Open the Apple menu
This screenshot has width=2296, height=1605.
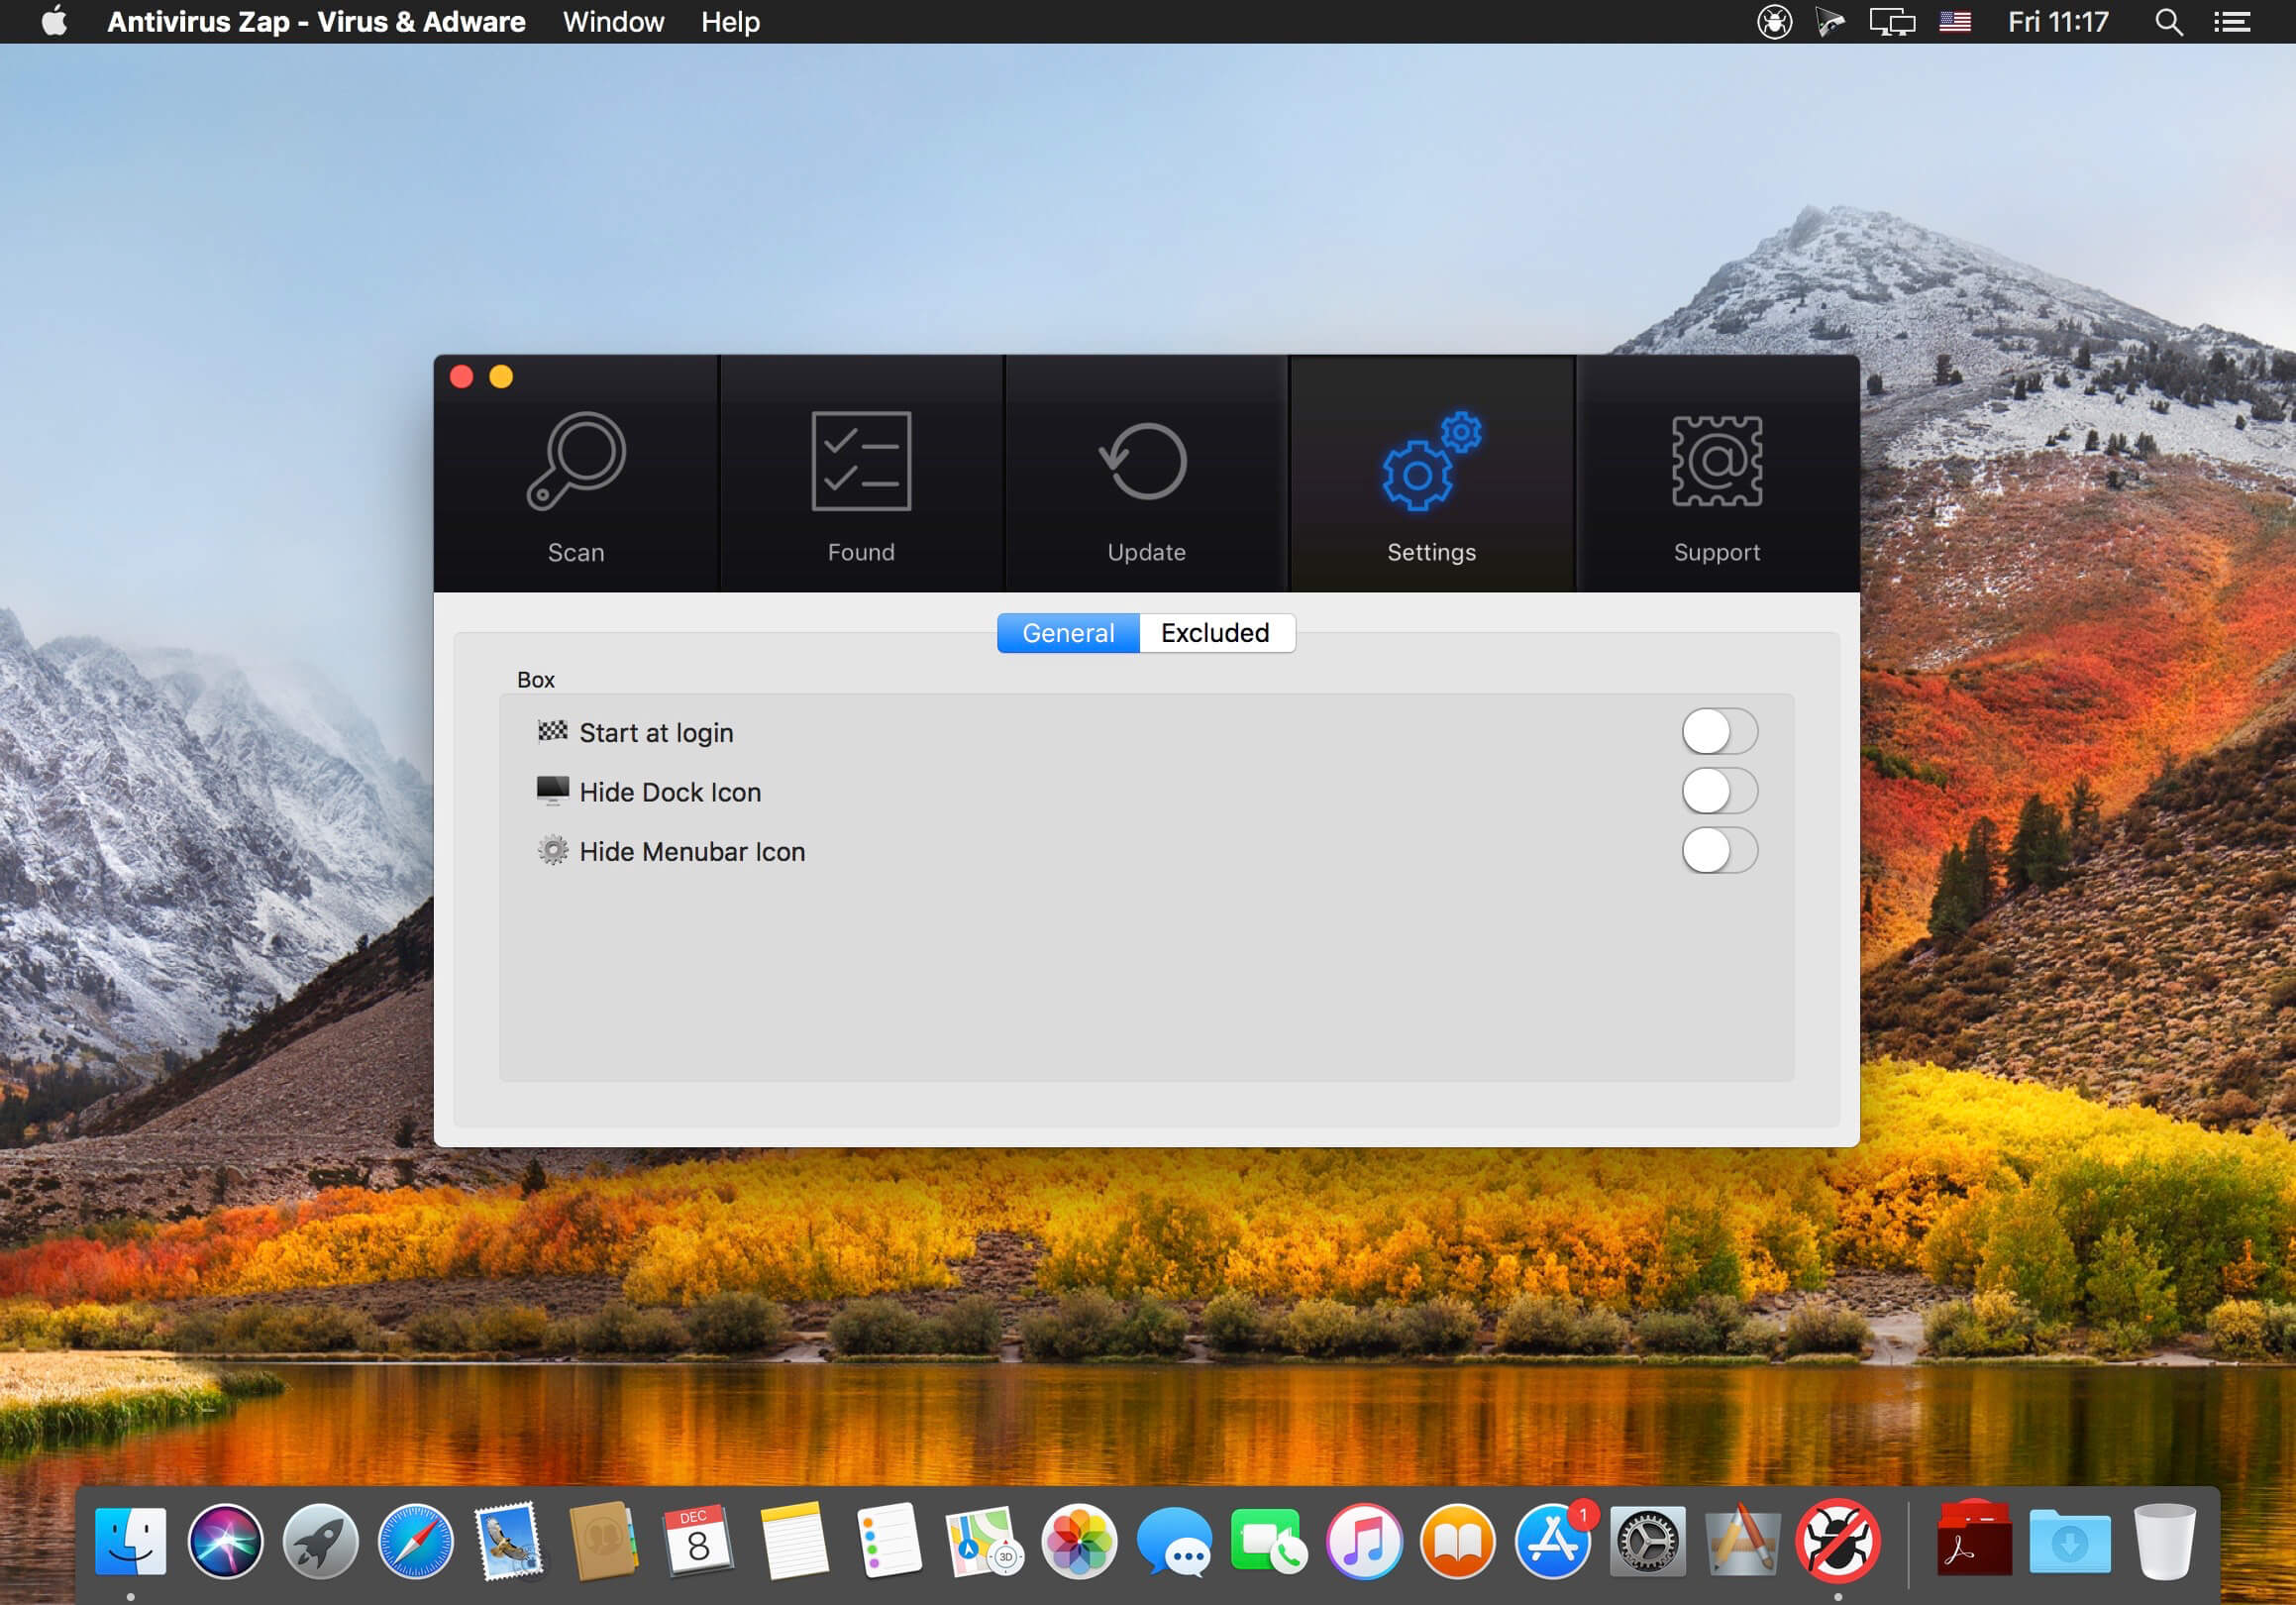click(x=55, y=21)
